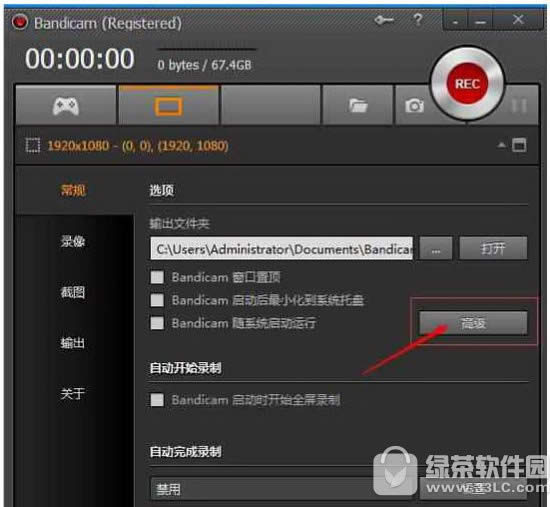Toggle Bandicam 随系统启动运行 checkbox
The width and height of the screenshot is (550, 507).
click(x=157, y=323)
